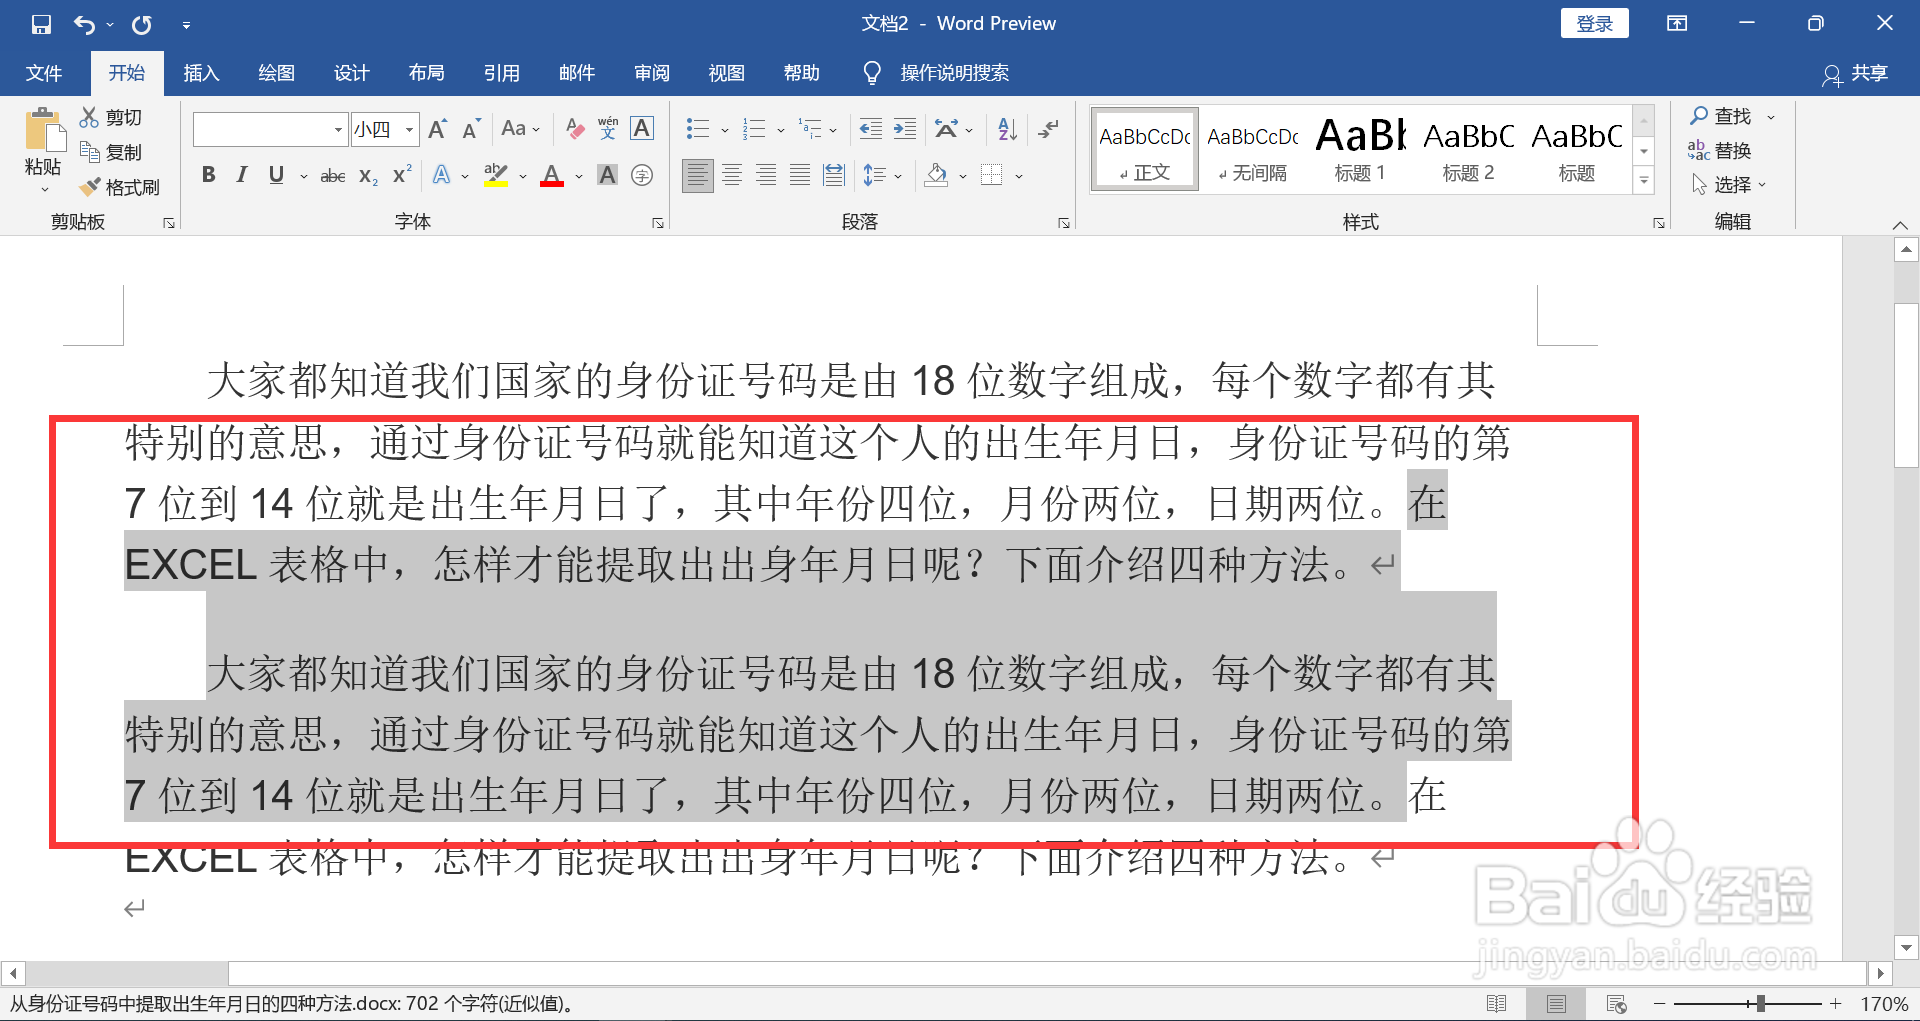The width and height of the screenshot is (1920, 1021).
Task: Apply subscript formatting
Action: [x=368, y=176]
